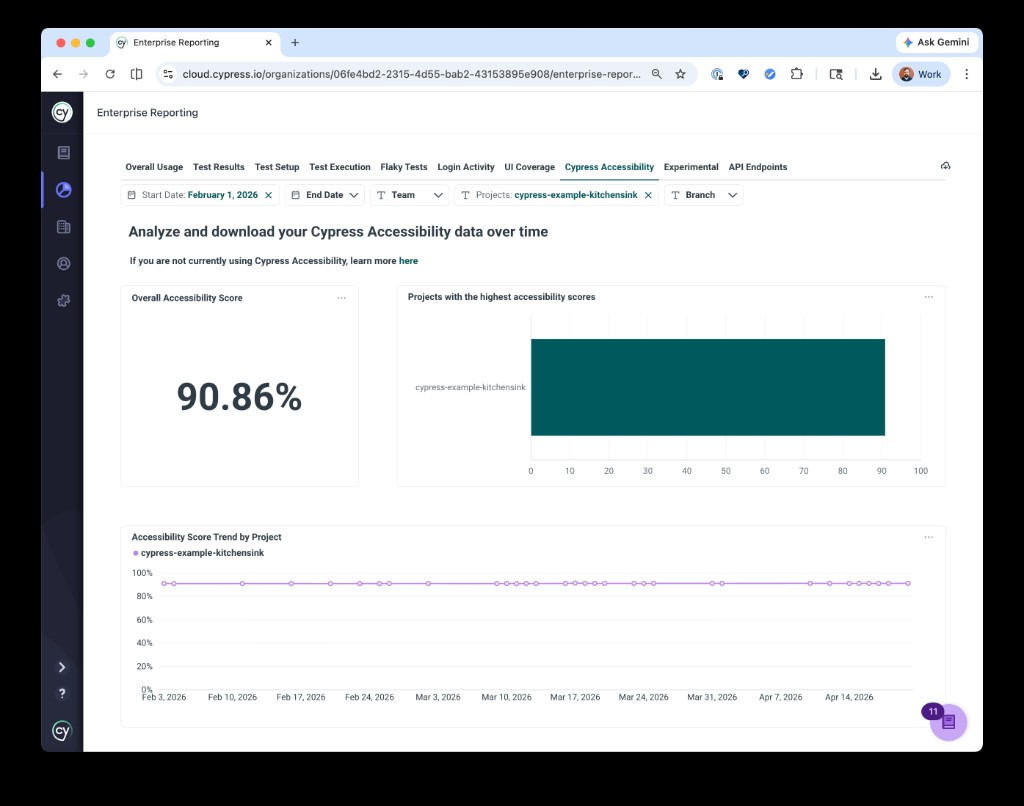Viewport: 1024px width, 806px height.
Task: Remove the cypress-example-kitchensink project filter
Action: (x=648, y=195)
